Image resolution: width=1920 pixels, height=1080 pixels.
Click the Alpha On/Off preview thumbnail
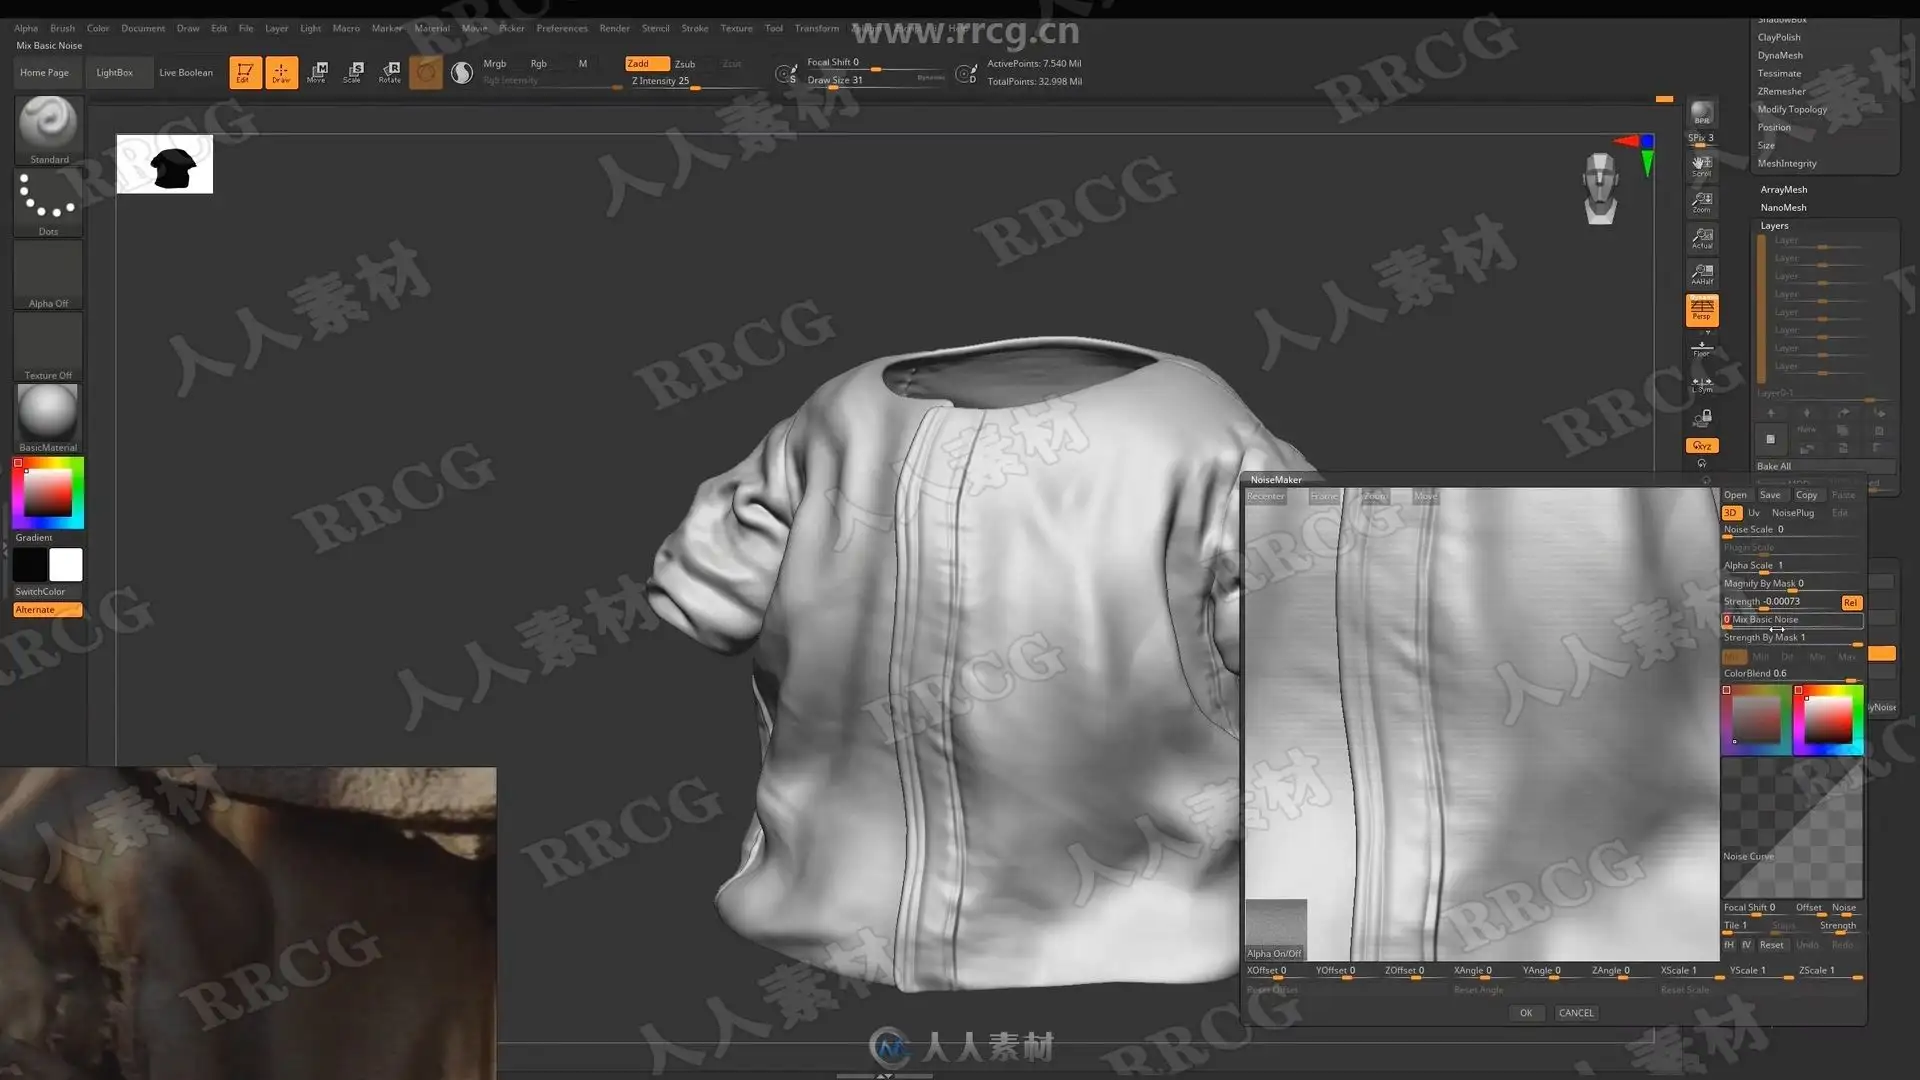pos(1275,928)
